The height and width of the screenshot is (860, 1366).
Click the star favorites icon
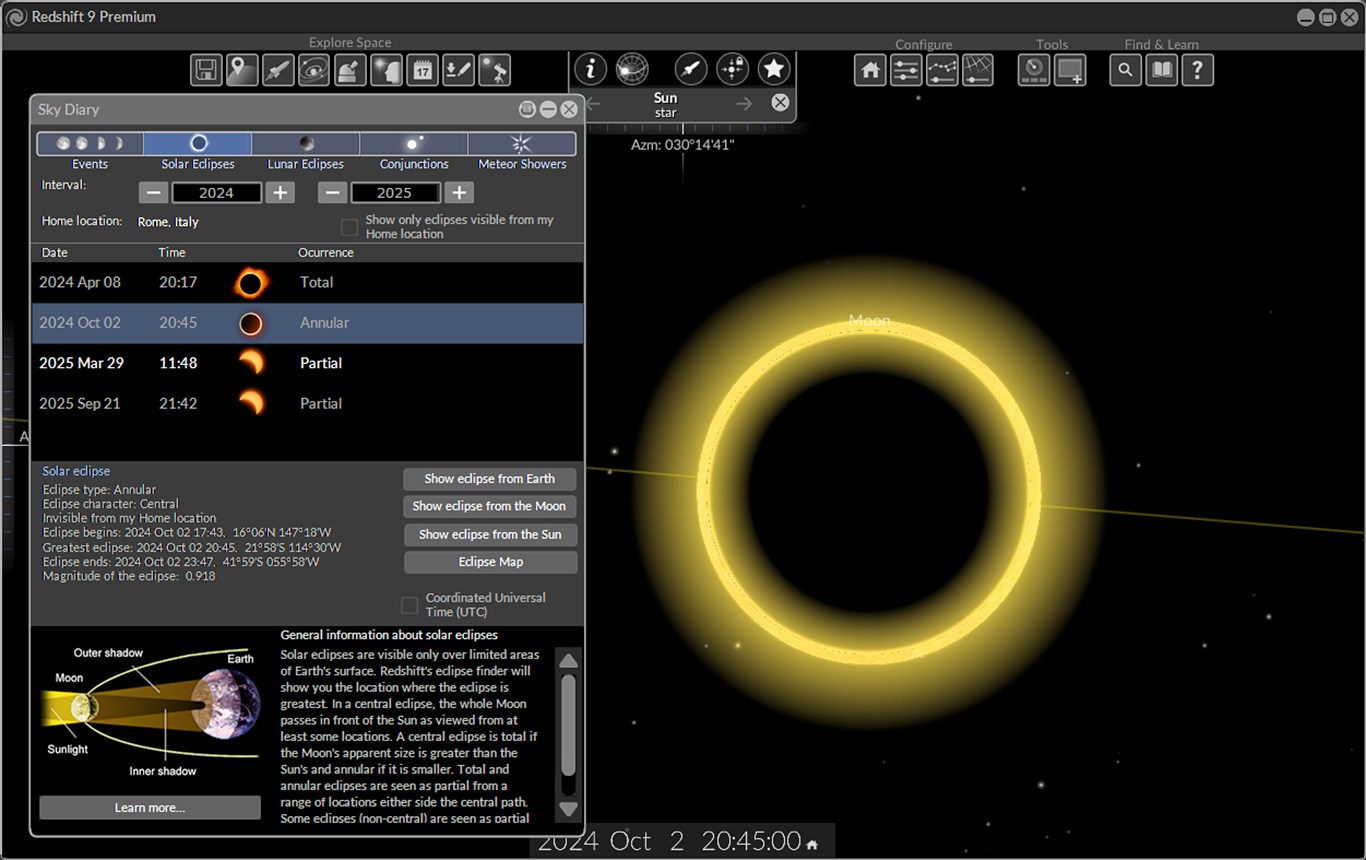click(x=773, y=69)
